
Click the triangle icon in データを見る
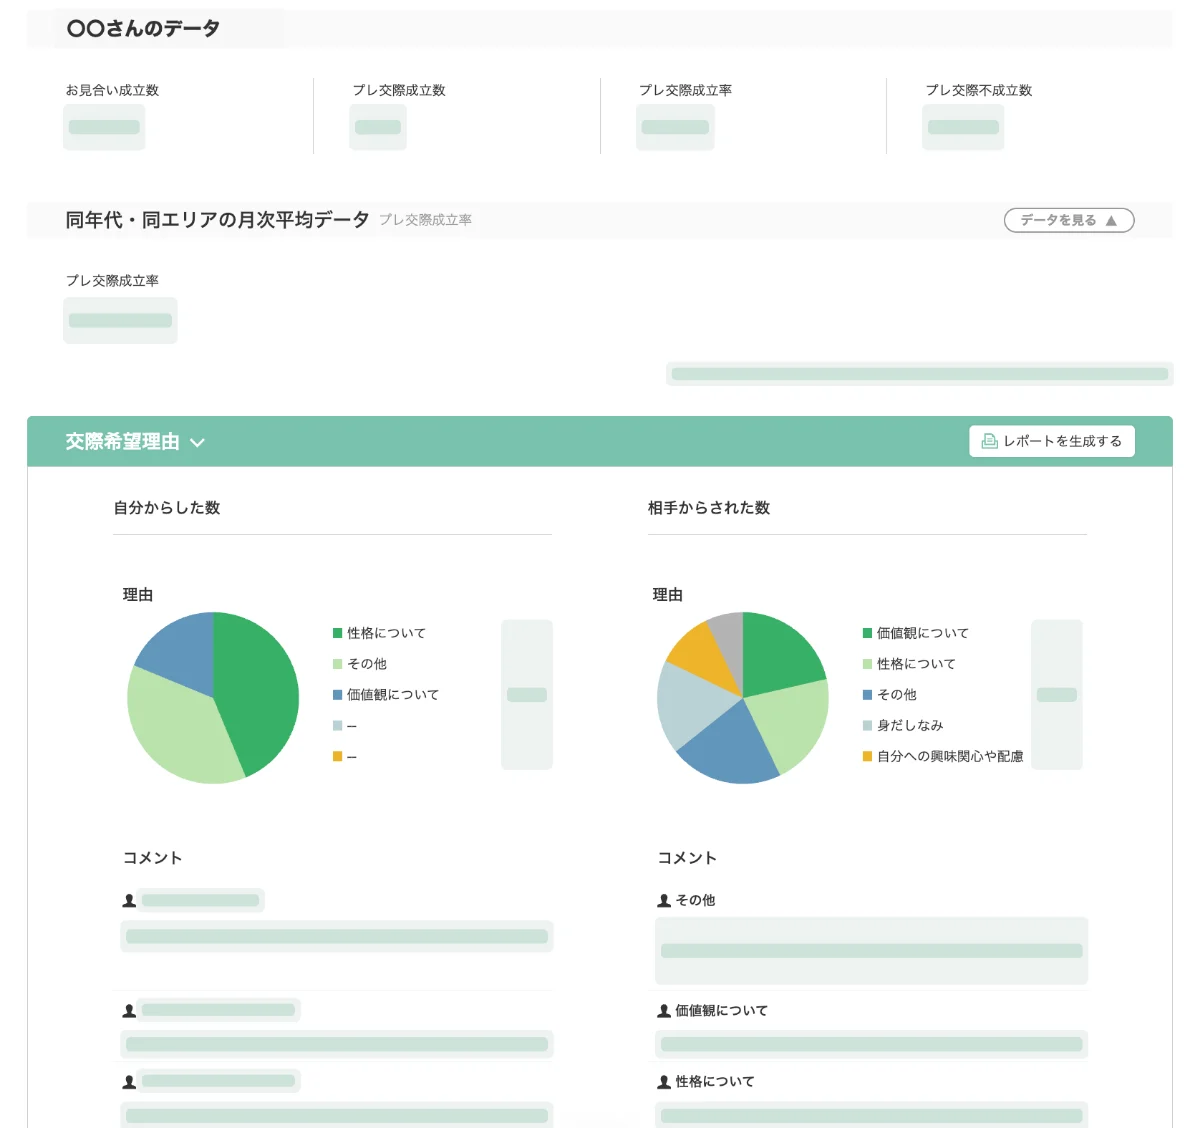pos(1111,221)
